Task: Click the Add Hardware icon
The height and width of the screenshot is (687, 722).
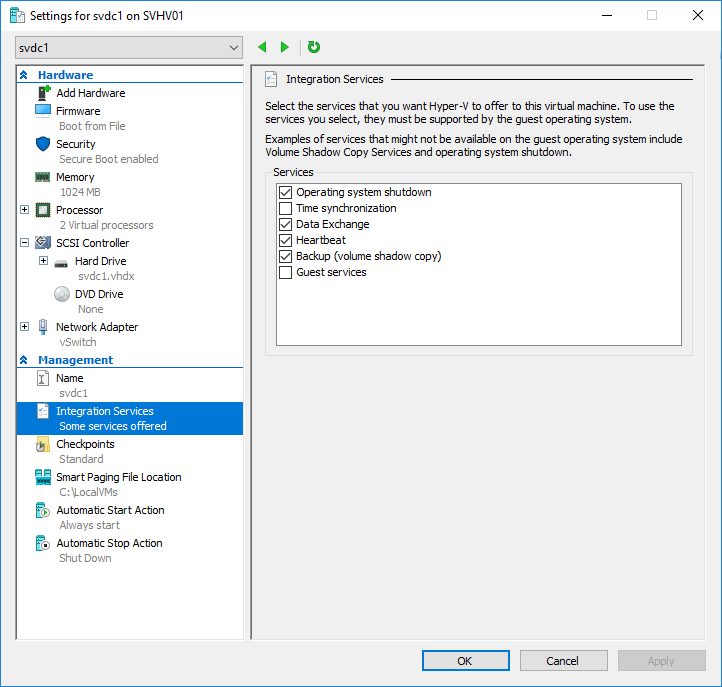Action: tap(43, 93)
